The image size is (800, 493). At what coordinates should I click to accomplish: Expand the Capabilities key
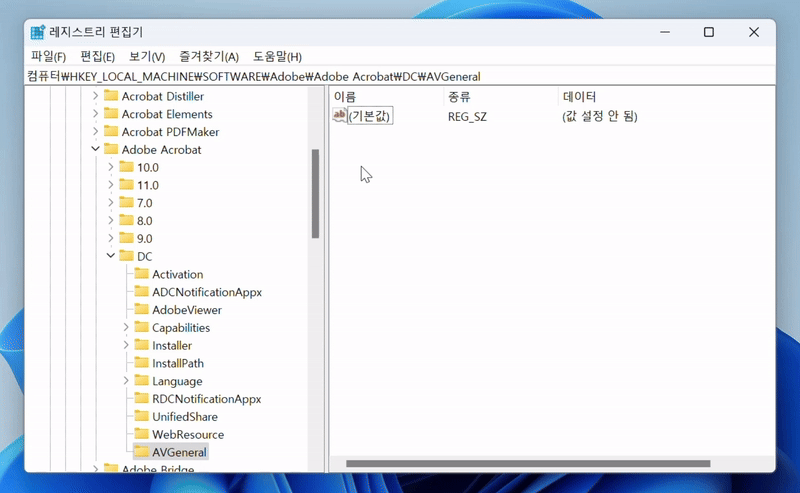(126, 327)
